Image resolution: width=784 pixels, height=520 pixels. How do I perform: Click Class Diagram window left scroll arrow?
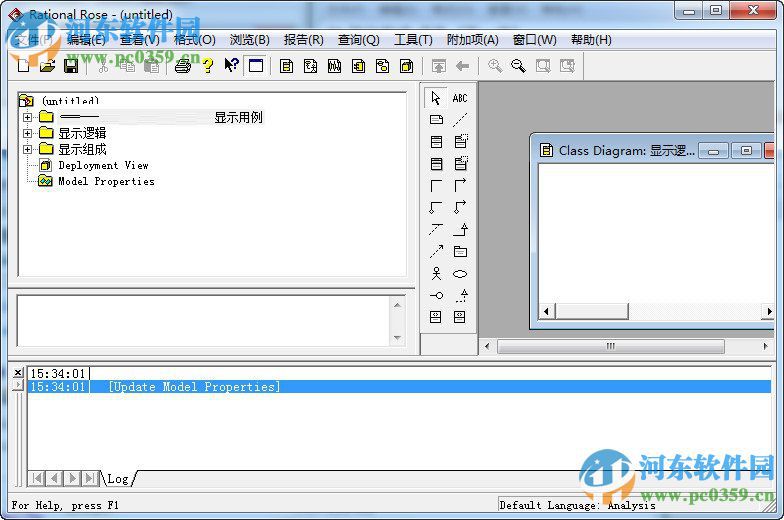point(546,311)
